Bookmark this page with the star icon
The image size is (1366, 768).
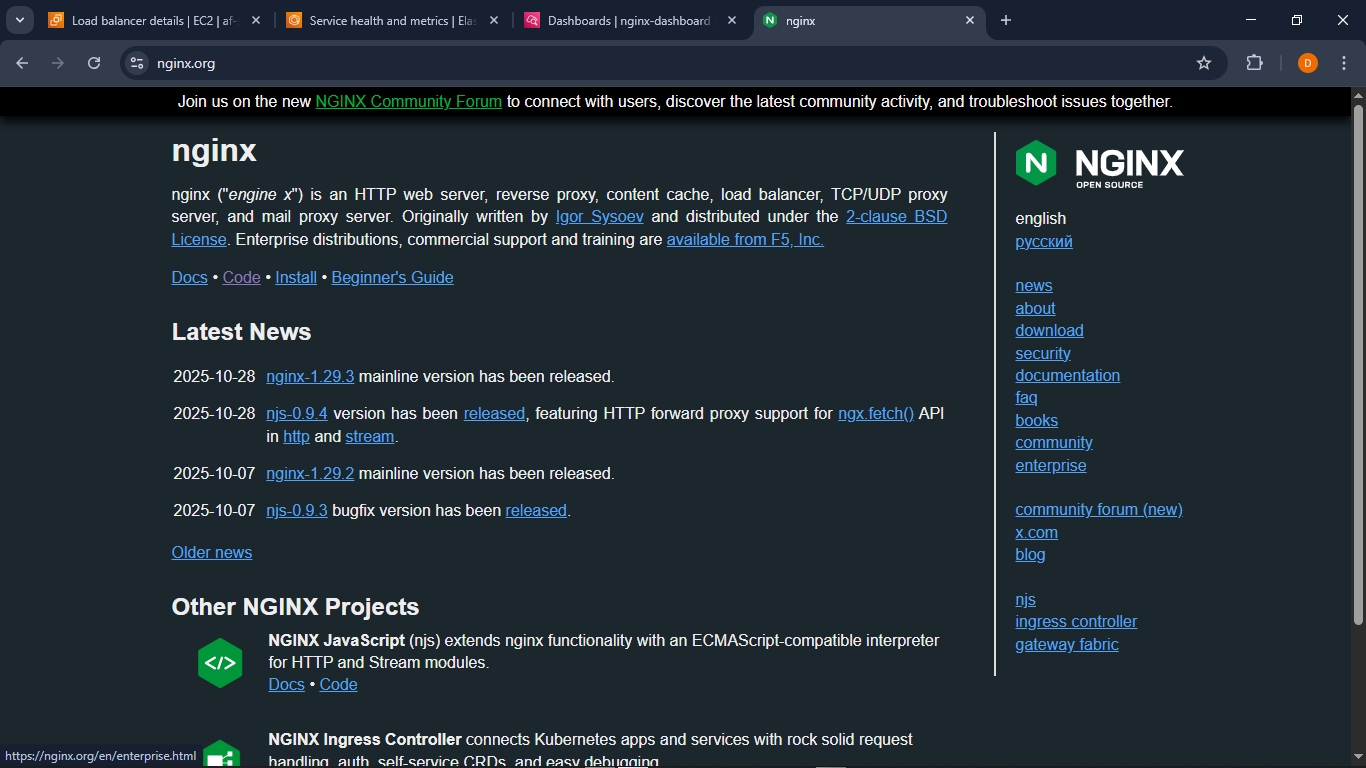(1204, 62)
